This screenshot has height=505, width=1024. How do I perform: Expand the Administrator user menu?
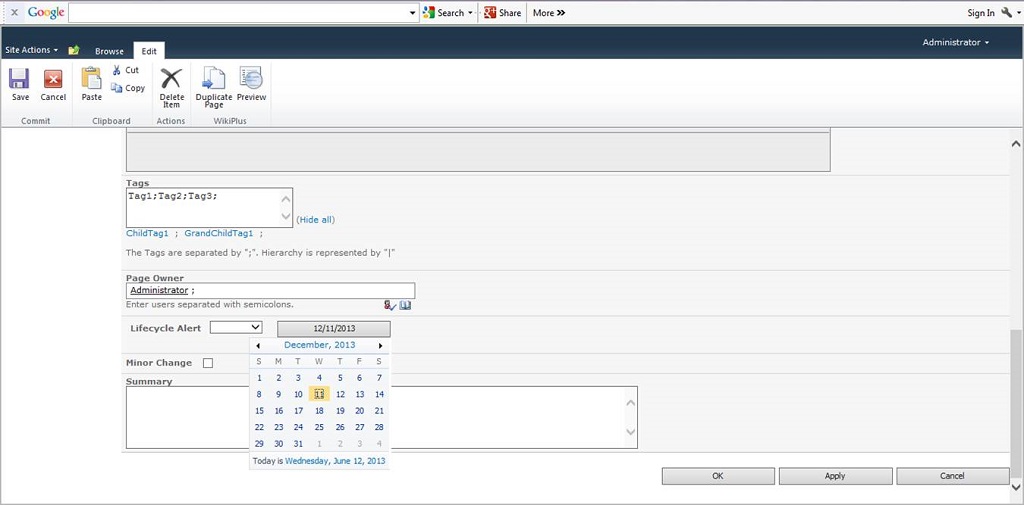956,43
